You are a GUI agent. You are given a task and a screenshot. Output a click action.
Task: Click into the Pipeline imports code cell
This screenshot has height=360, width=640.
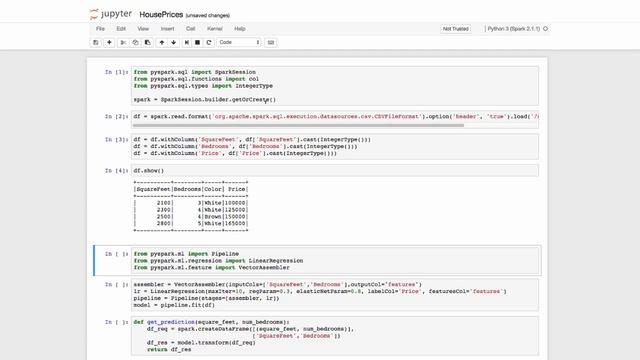pyautogui.click(x=335, y=260)
